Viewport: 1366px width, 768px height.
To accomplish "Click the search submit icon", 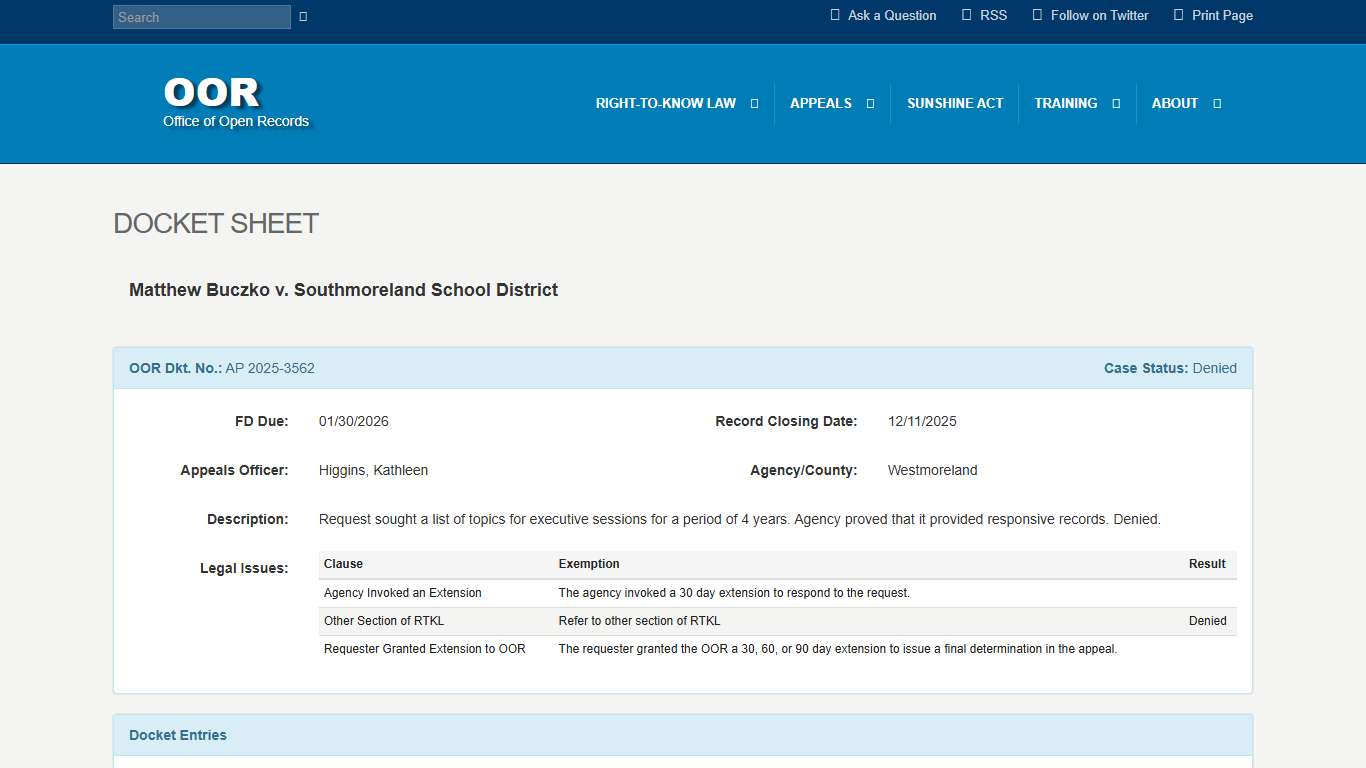I will [x=303, y=17].
